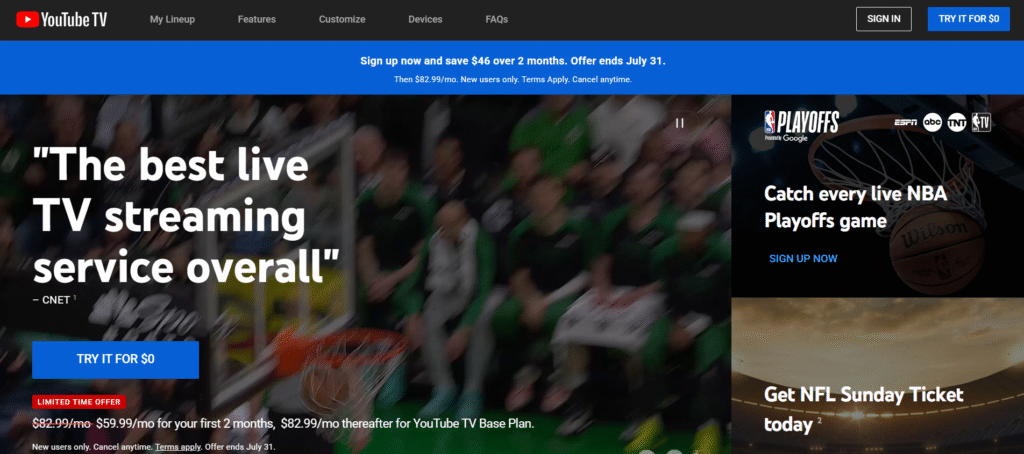This screenshot has width=1024, height=454.
Task: Click 'Then $82.99/mo. New users only' banner text
Action: [x=513, y=80]
